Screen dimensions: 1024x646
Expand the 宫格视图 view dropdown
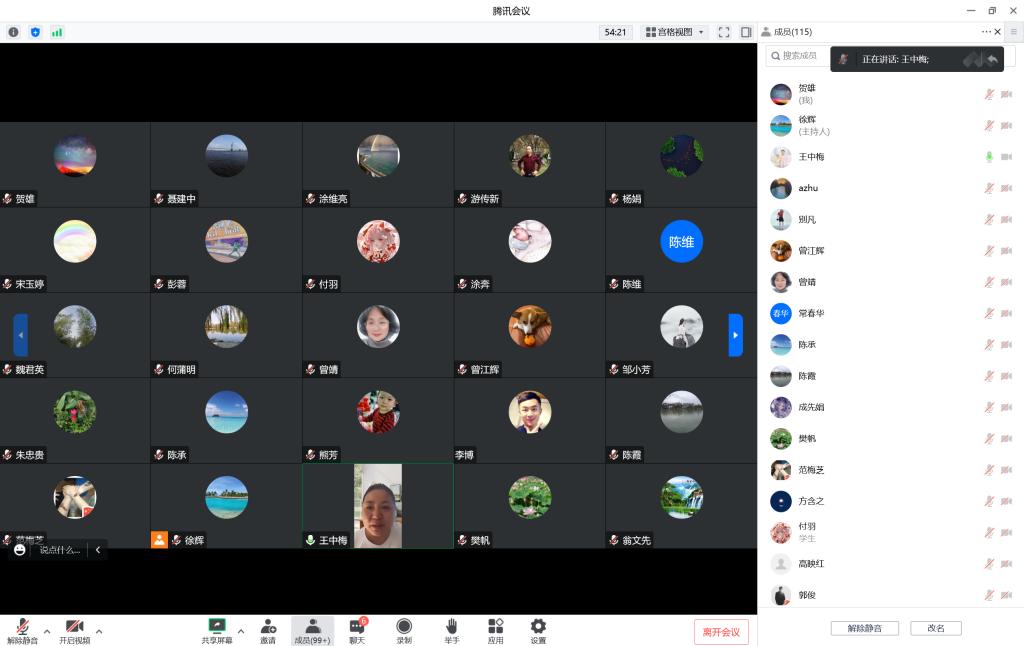[x=674, y=32]
